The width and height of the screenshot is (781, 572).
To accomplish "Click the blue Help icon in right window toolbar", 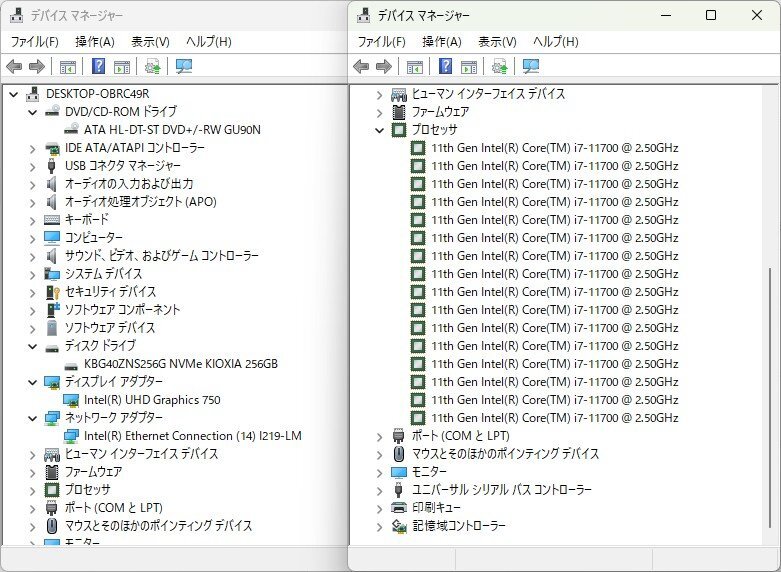I will pyautogui.click(x=446, y=66).
